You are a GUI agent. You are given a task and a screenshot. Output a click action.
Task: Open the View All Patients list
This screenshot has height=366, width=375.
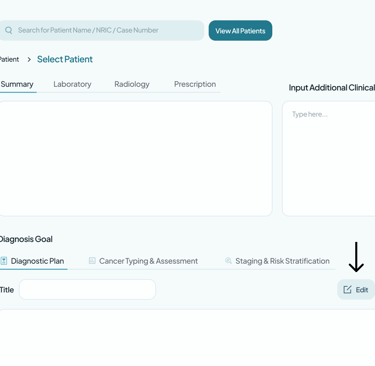tap(240, 31)
